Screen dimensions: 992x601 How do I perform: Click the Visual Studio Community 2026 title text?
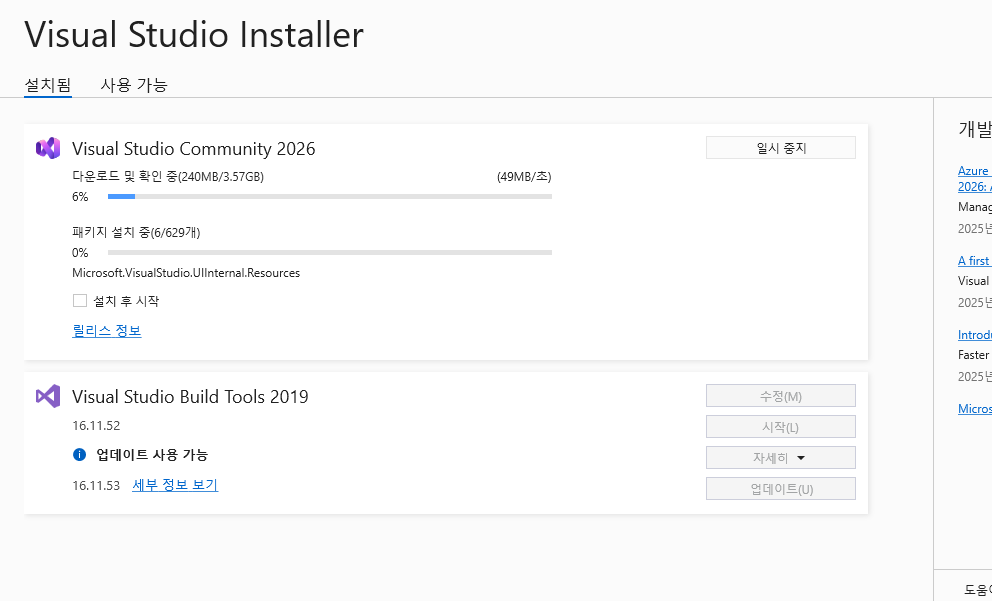coord(194,149)
